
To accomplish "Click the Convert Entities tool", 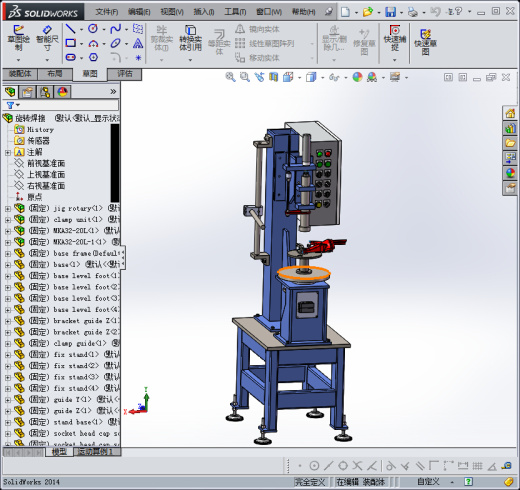I will 190,38.
